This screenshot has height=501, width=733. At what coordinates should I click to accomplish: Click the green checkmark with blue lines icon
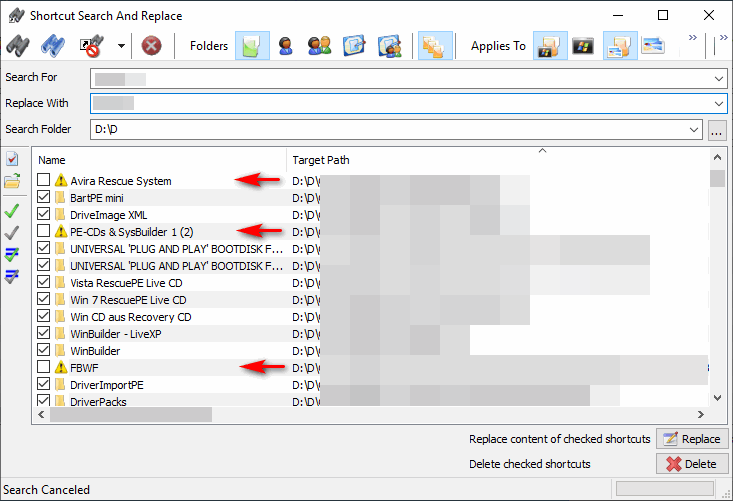[12, 255]
